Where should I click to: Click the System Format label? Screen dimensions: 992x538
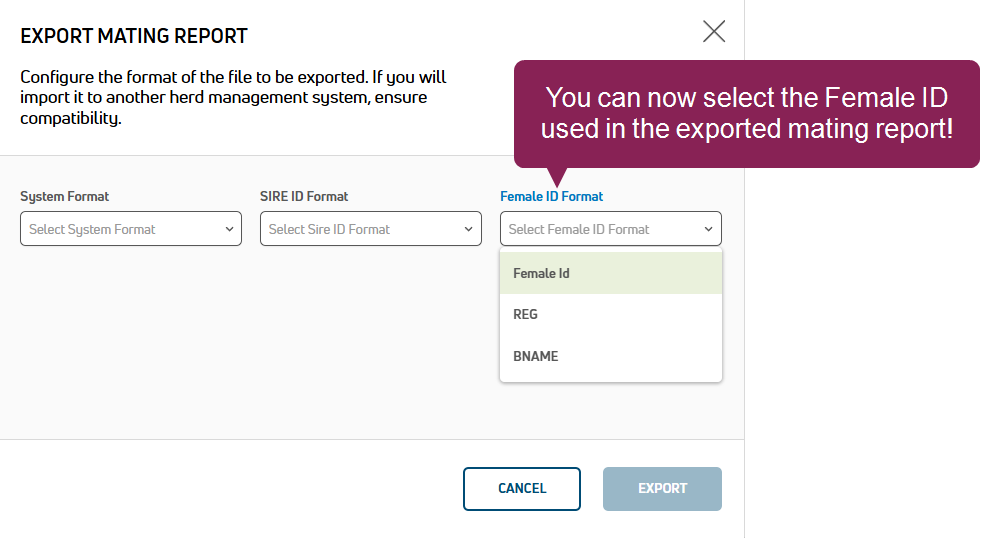tap(65, 197)
